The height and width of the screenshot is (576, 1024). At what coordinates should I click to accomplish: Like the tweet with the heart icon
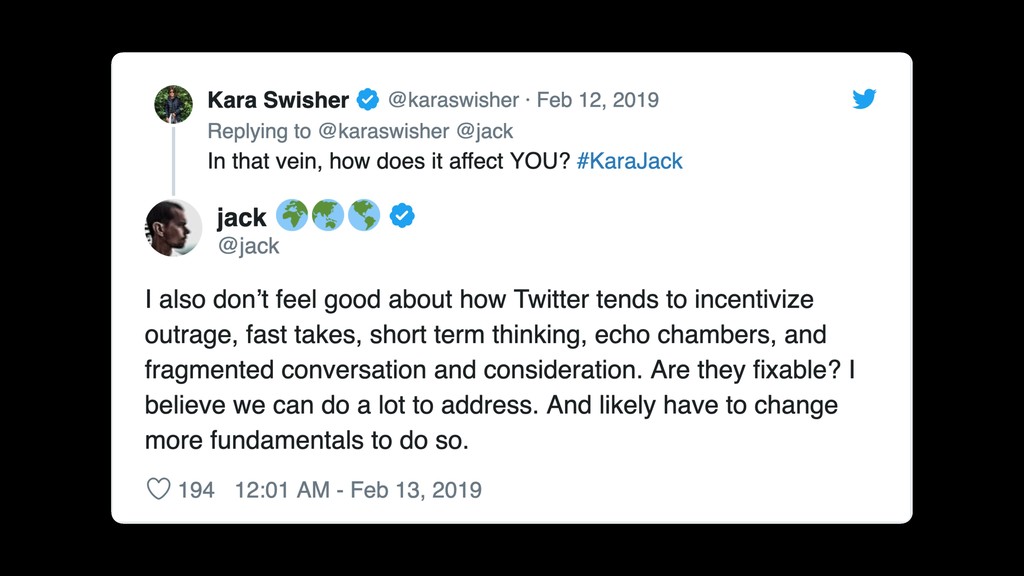(x=158, y=488)
